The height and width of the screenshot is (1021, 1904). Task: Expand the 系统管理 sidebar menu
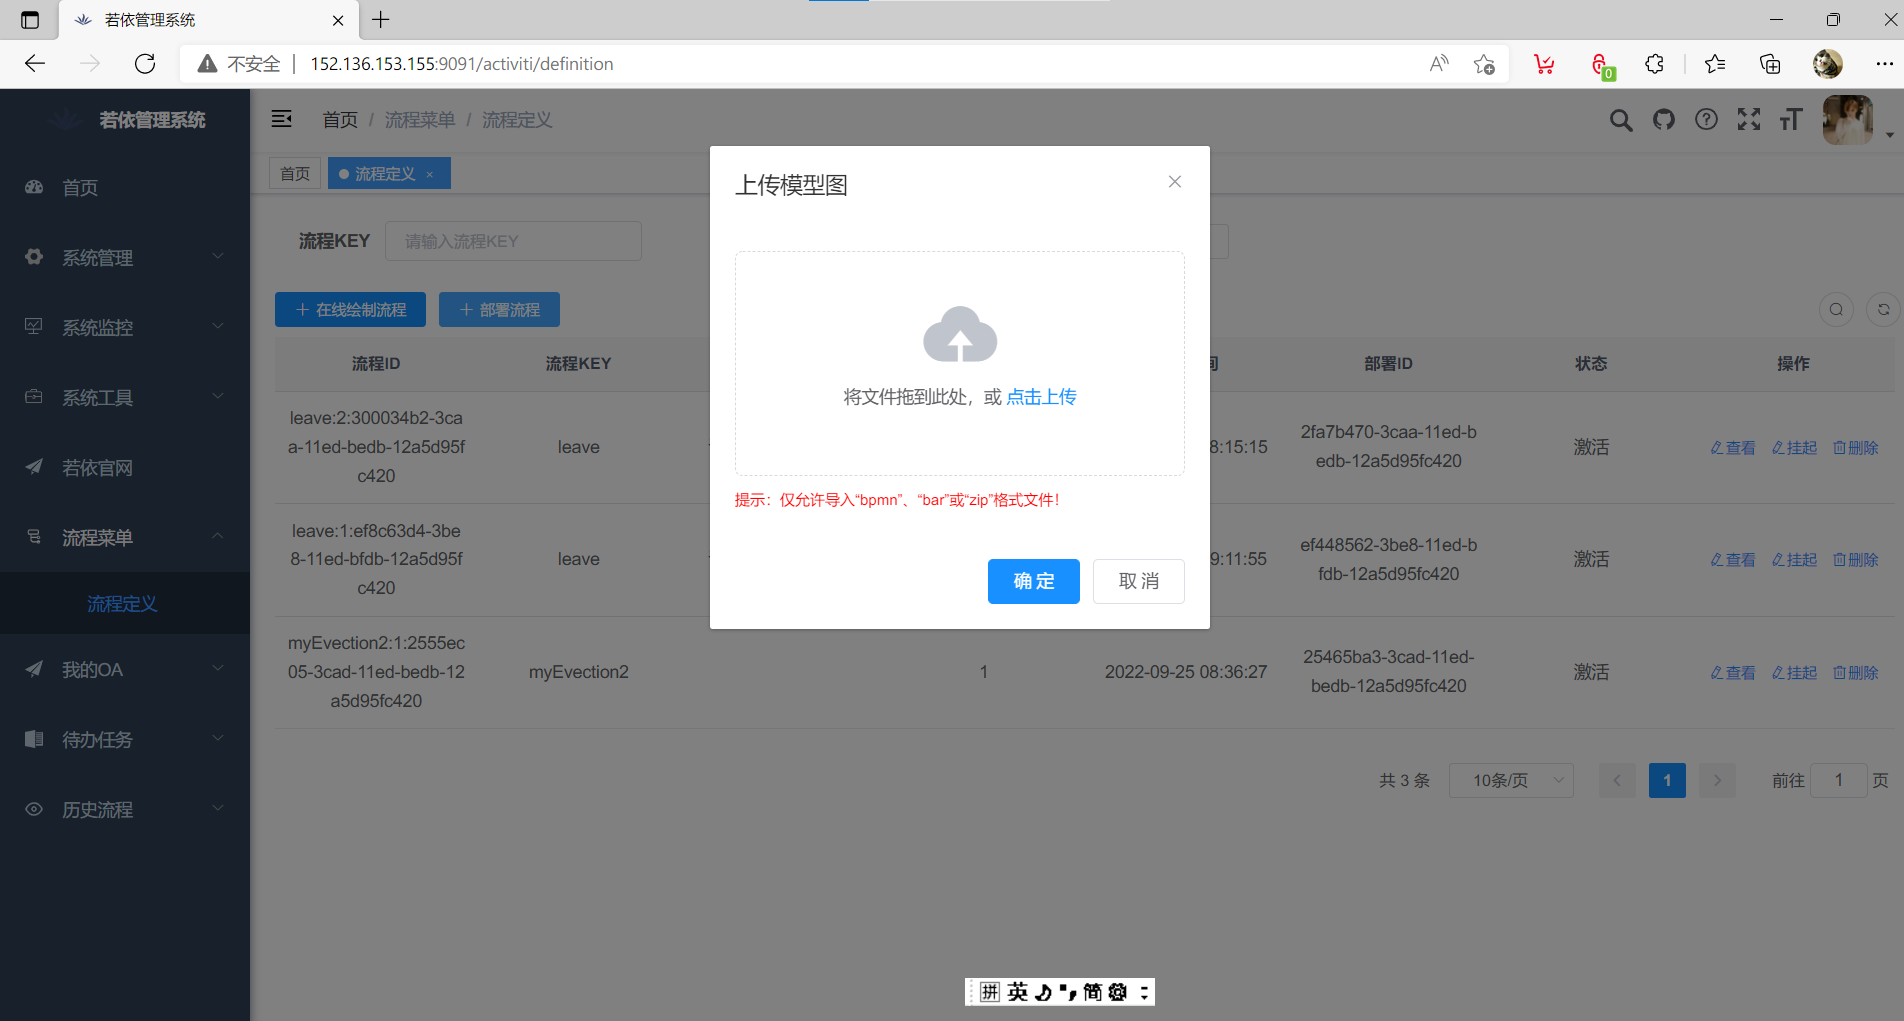pos(125,258)
